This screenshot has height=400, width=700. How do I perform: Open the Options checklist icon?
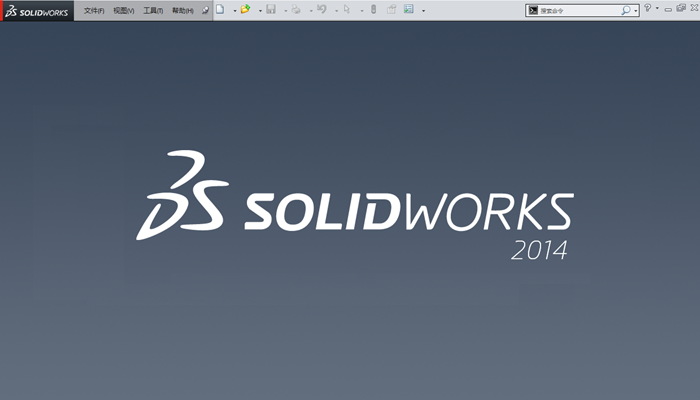pos(408,9)
